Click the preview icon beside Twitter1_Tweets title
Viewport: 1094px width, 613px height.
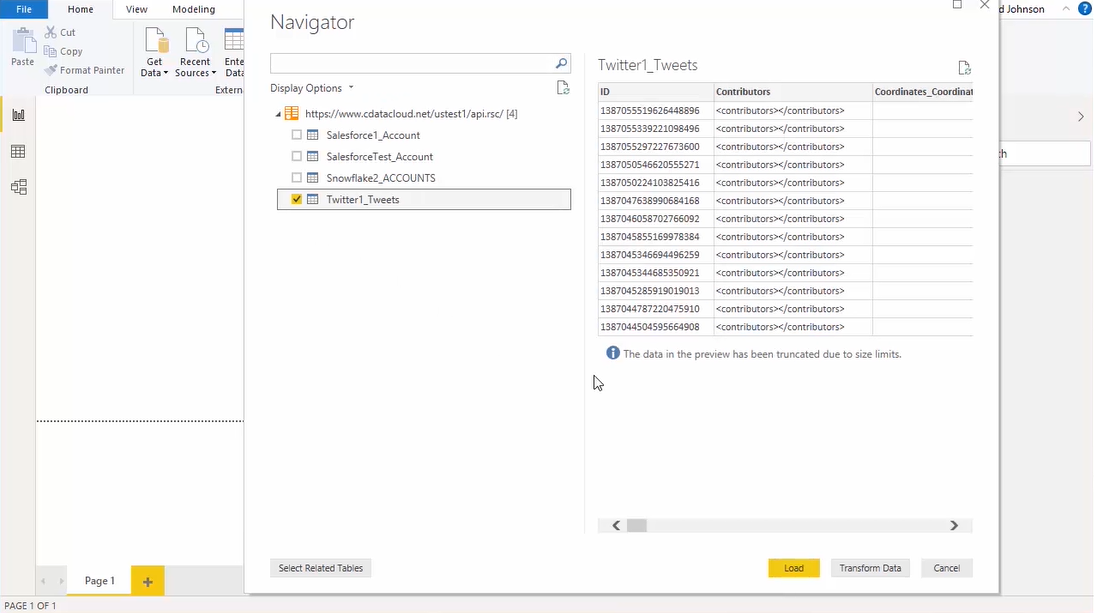(964, 67)
